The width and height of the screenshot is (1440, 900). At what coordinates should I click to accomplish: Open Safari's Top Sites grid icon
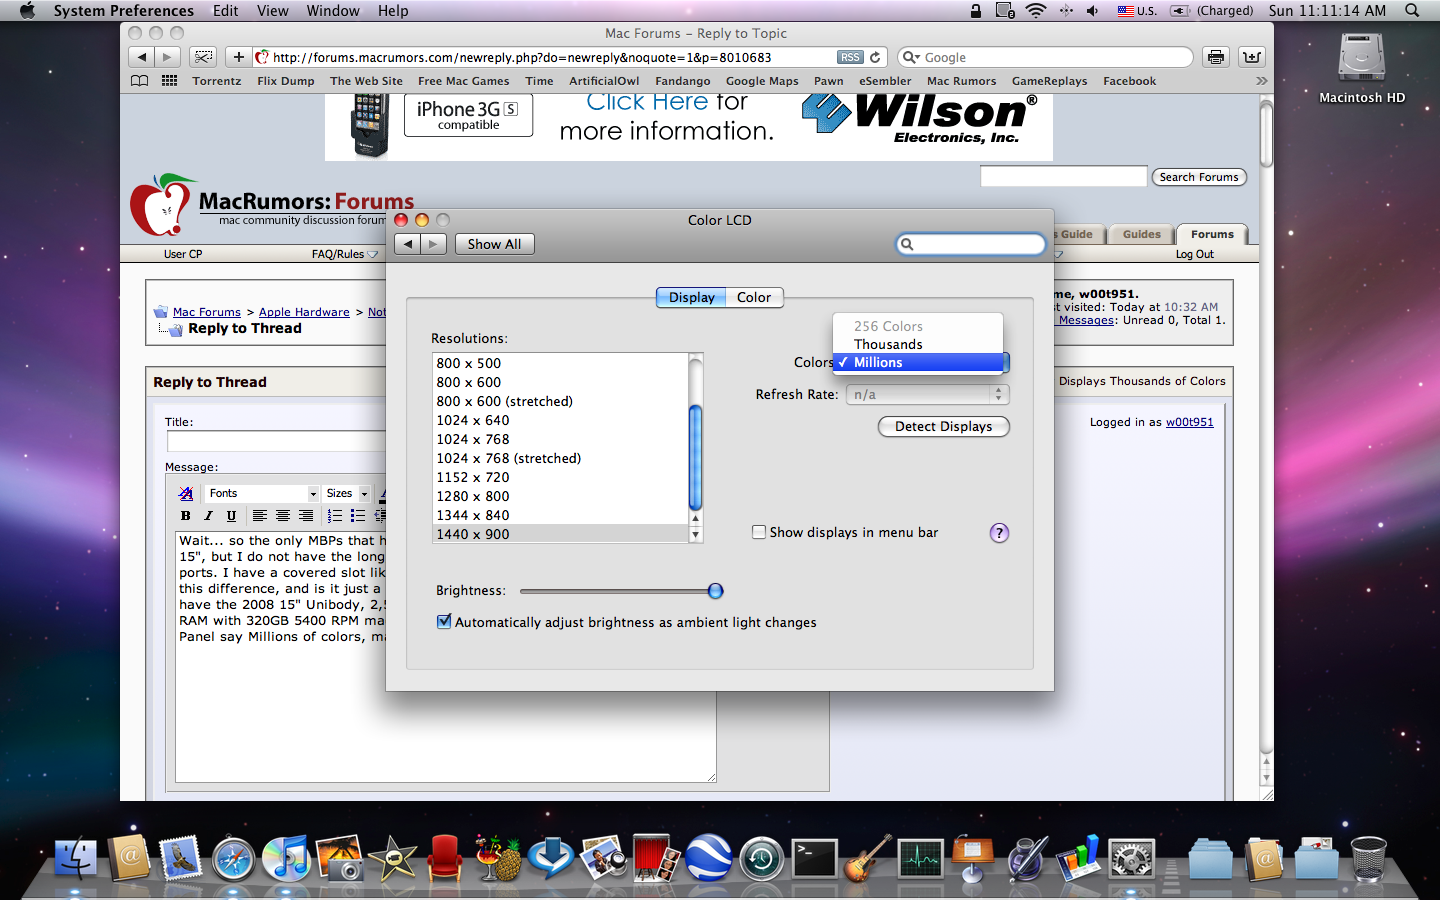click(170, 81)
